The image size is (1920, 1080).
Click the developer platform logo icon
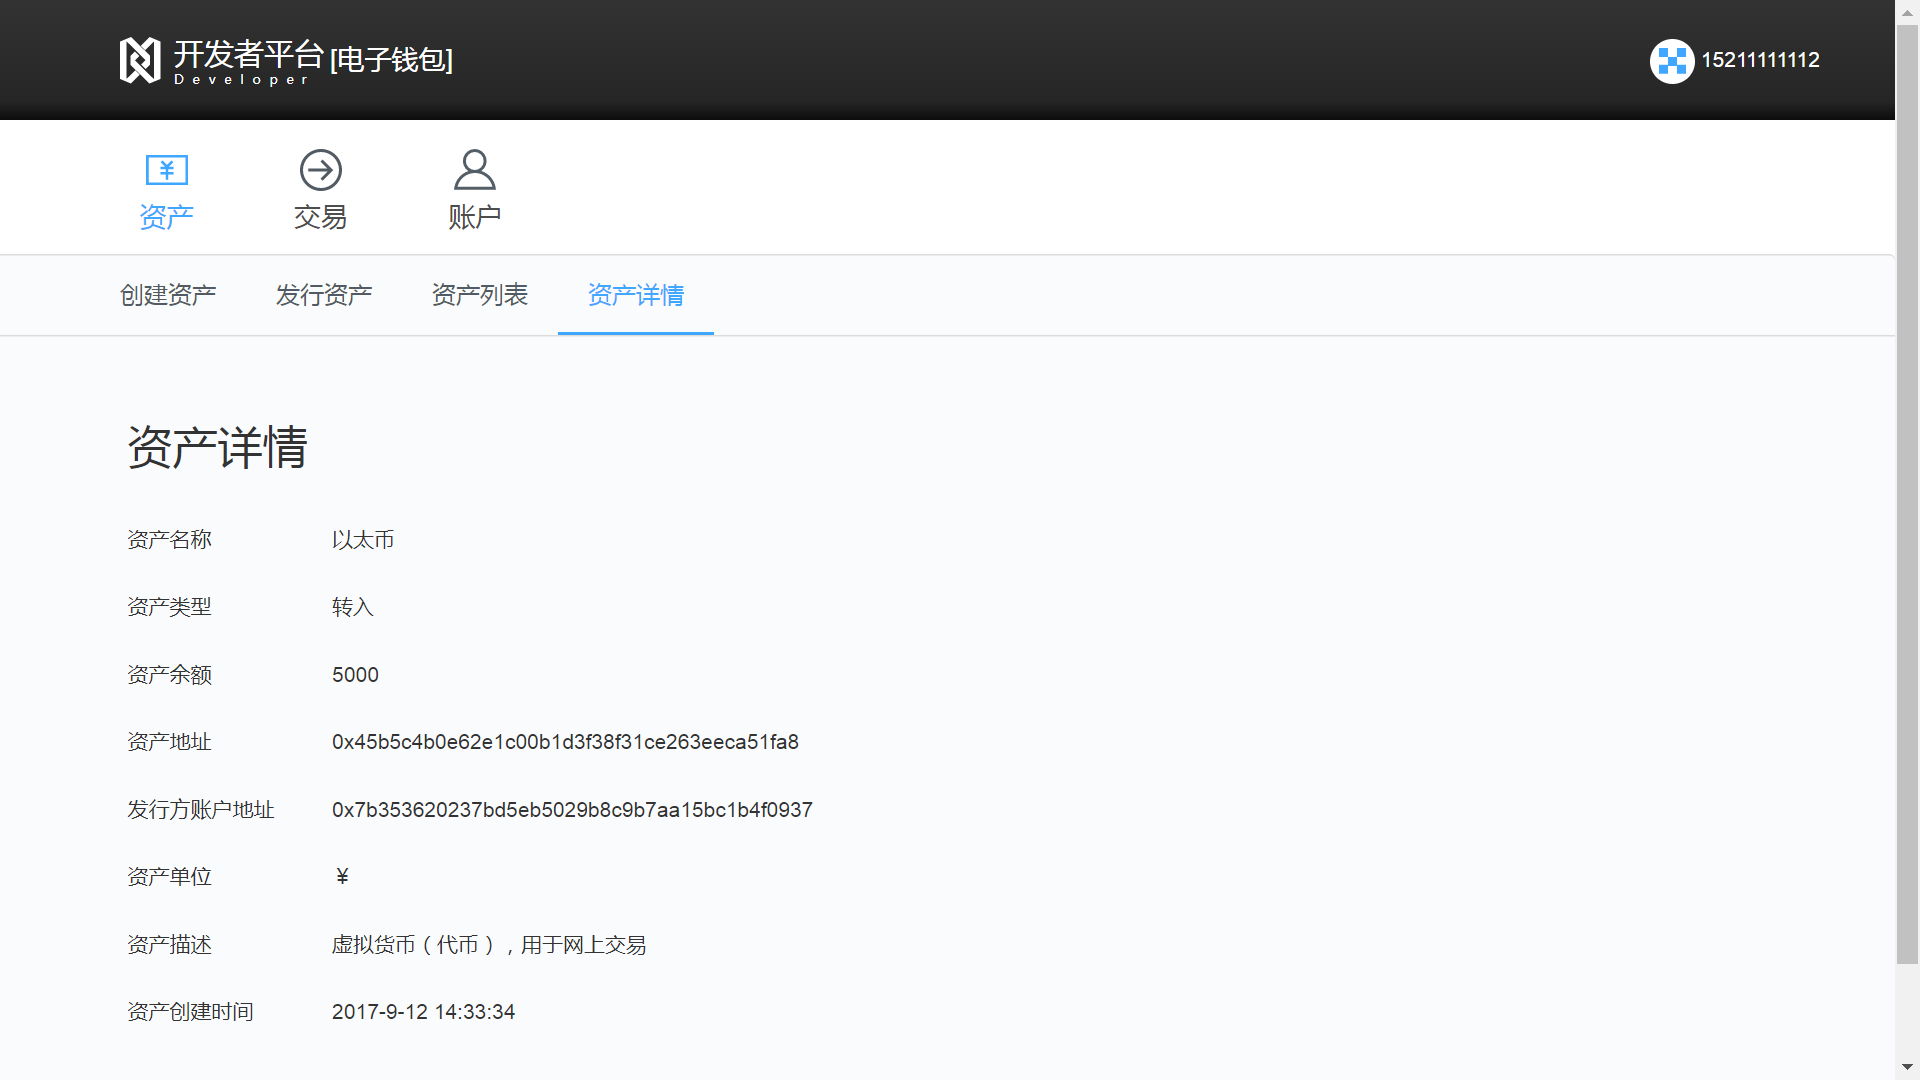pyautogui.click(x=140, y=60)
